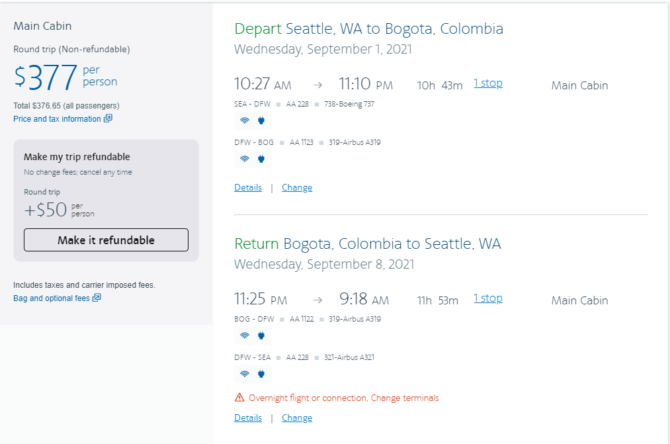This screenshot has width=670, height=444.
Task: Change the departing Seattle to Bogota flight
Action: [297, 188]
